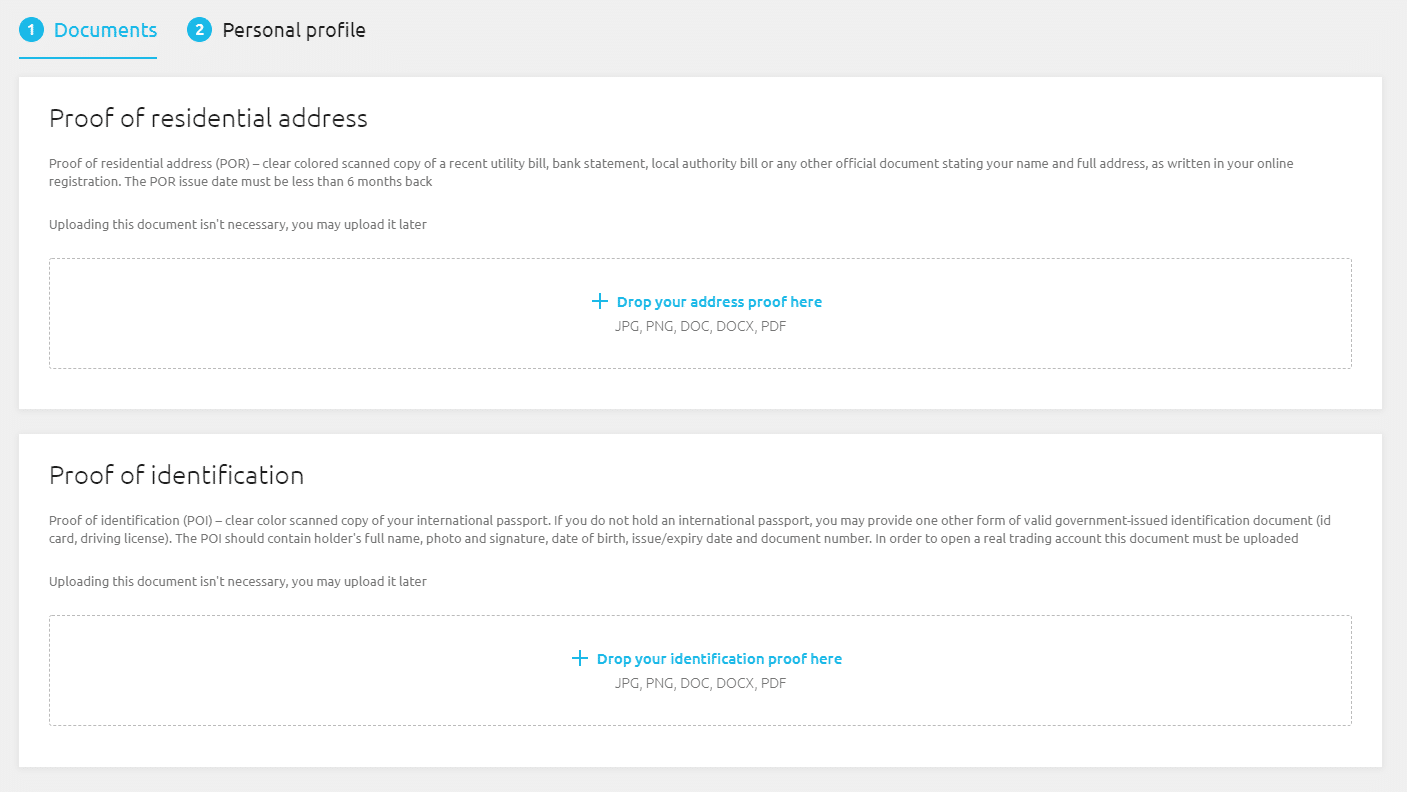The image size is (1407, 792).
Task: Click empty space inside the address proof drop zone
Action: pos(300,314)
